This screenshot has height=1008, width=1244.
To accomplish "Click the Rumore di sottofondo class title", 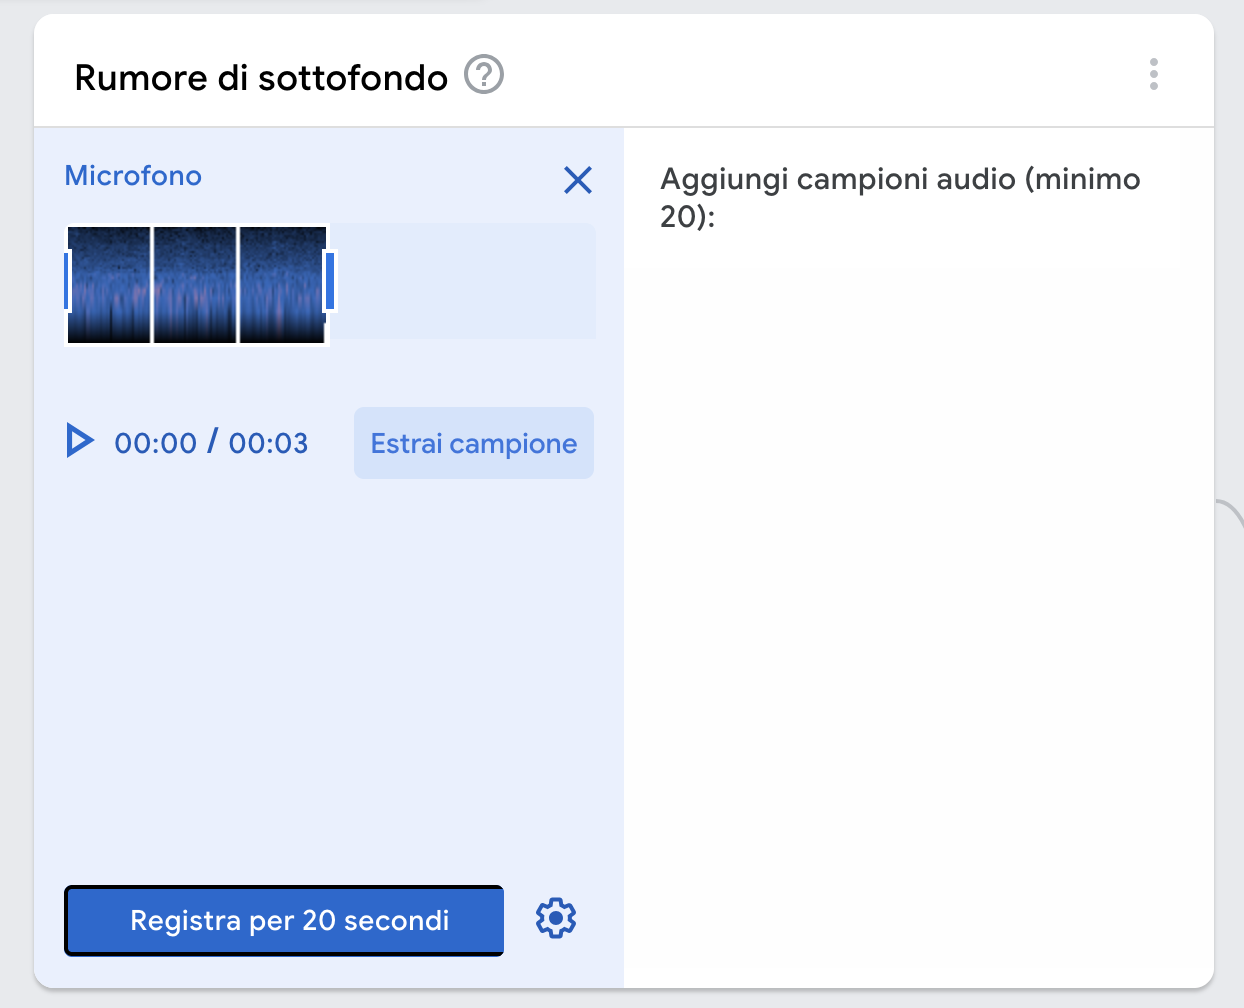I will 261,77.
